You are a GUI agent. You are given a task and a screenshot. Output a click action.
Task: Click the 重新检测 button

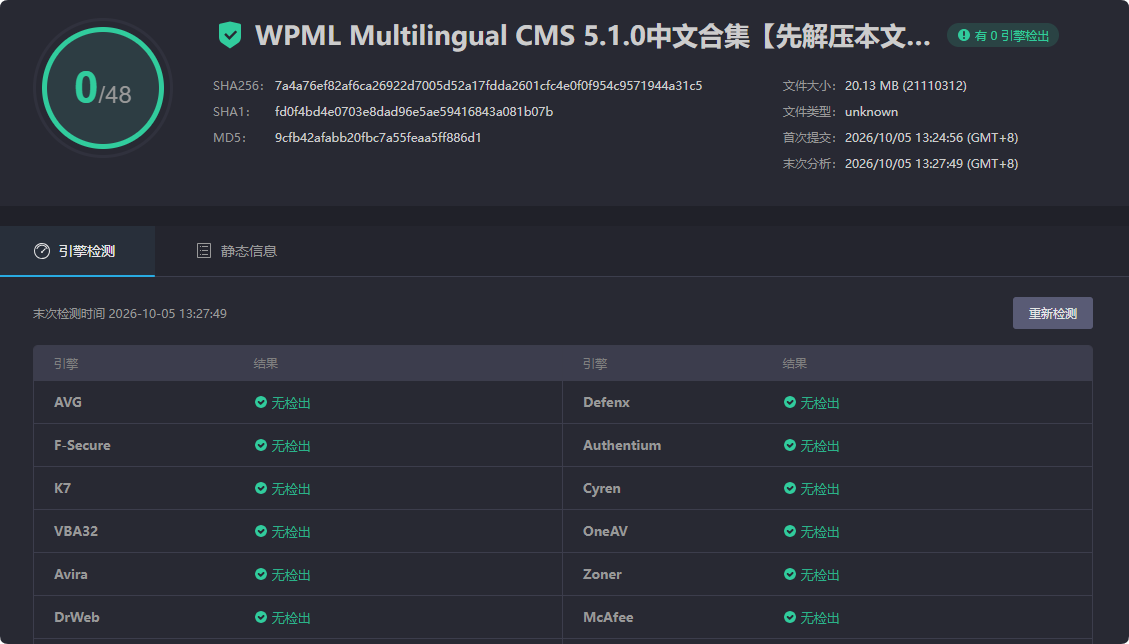pos(1053,313)
